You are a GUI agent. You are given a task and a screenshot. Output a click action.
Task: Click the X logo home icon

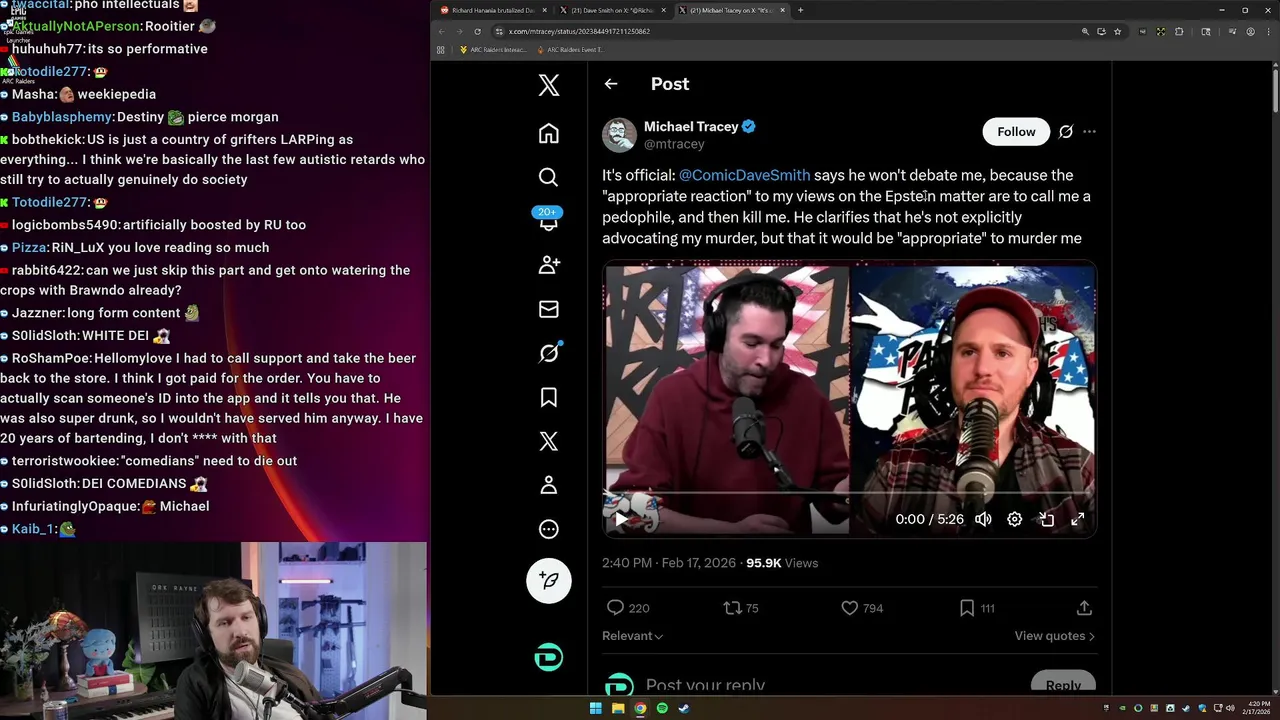click(x=548, y=85)
